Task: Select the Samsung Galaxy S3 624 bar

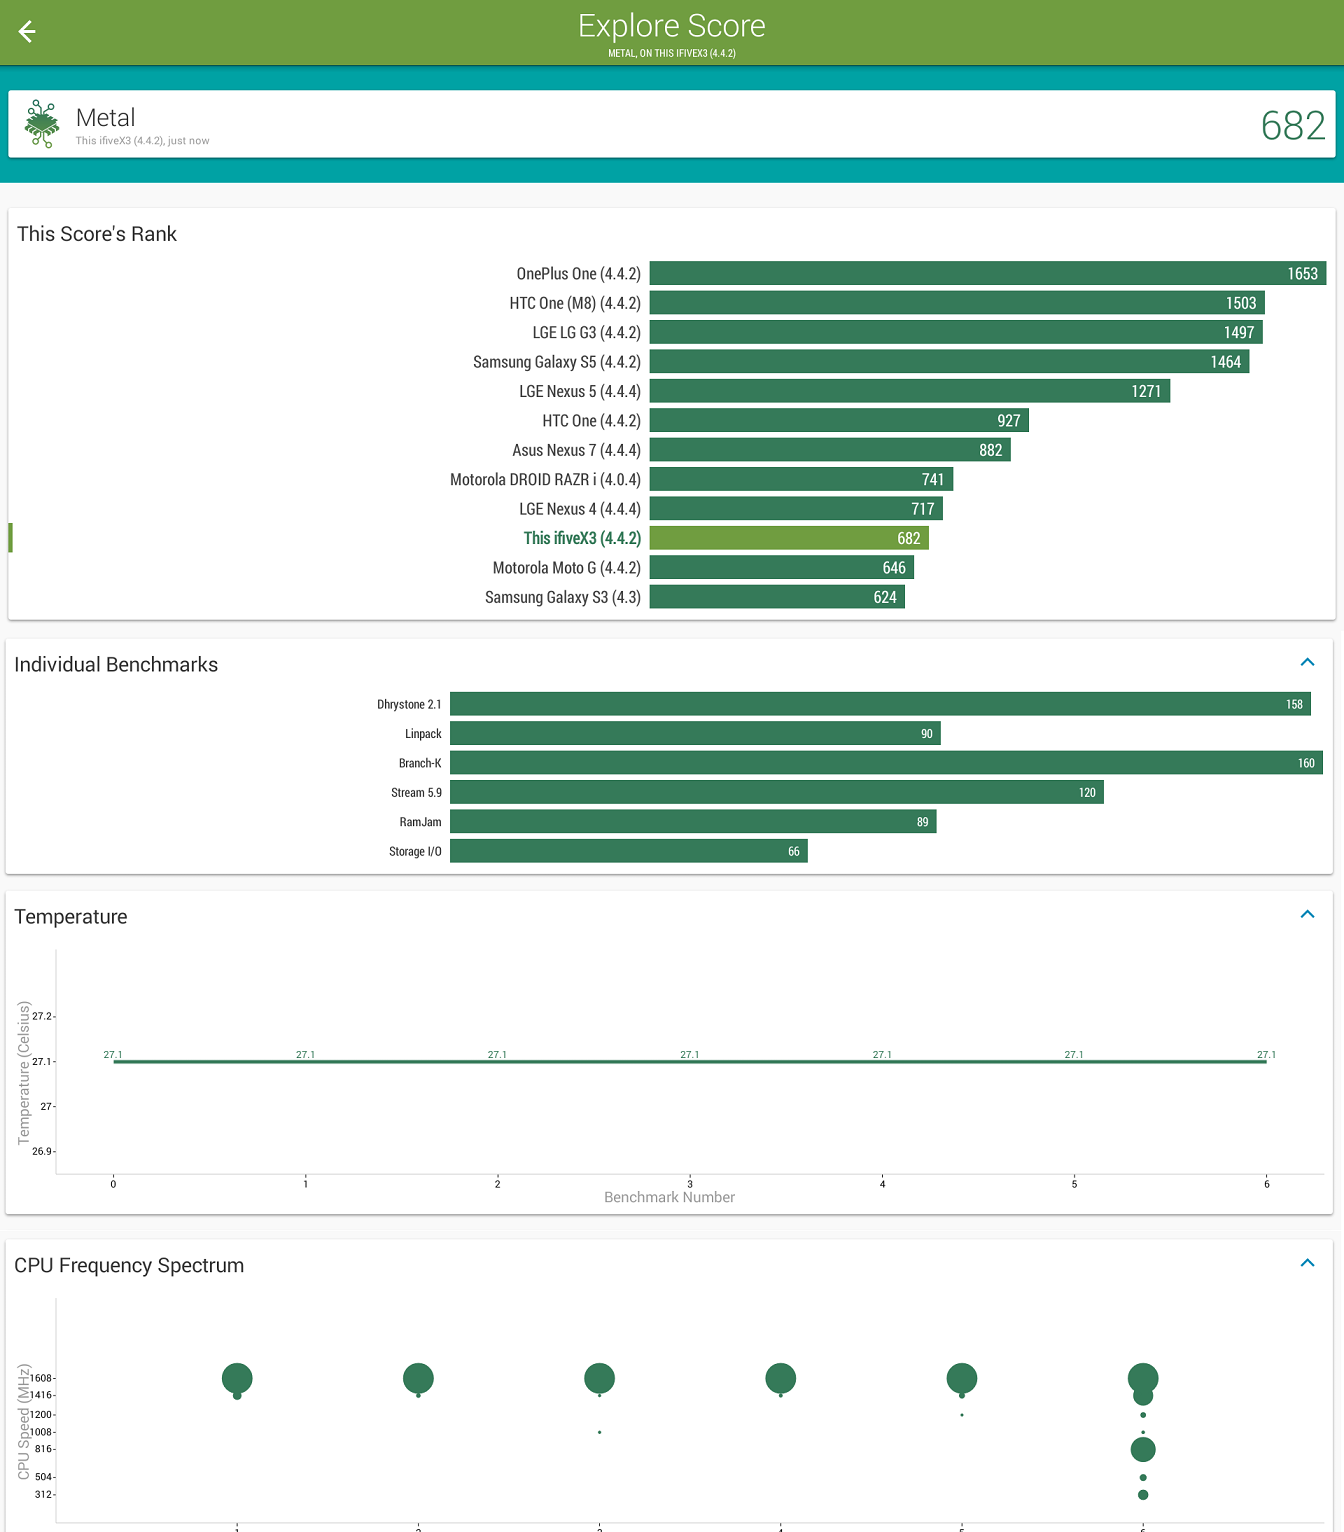Action: click(777, 597)
